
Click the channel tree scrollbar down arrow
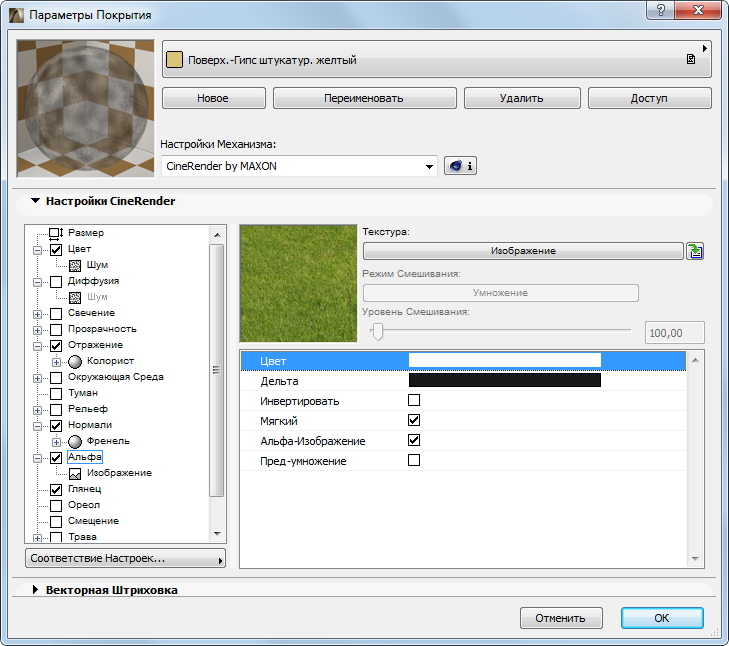pyautogui.click(x=217, y=534)
